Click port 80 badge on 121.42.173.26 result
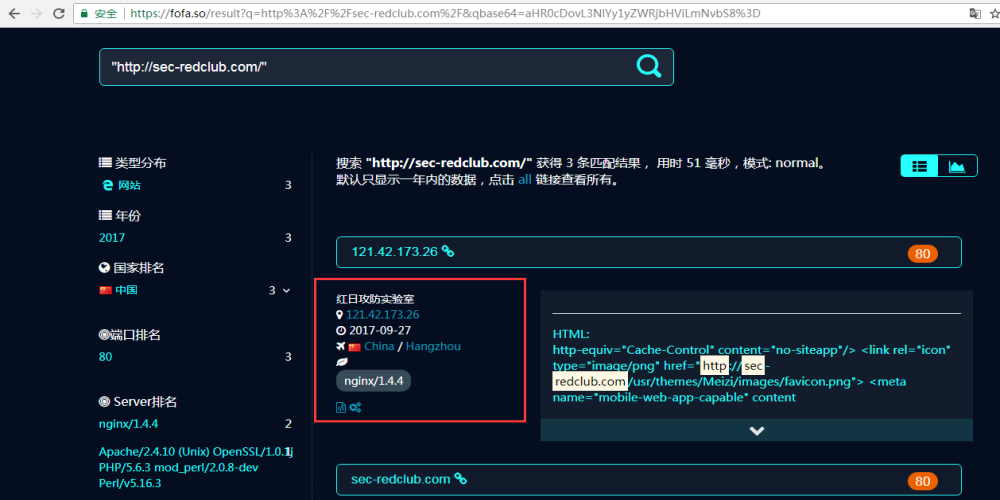The image size is (1000, 500). pos(923,254)
